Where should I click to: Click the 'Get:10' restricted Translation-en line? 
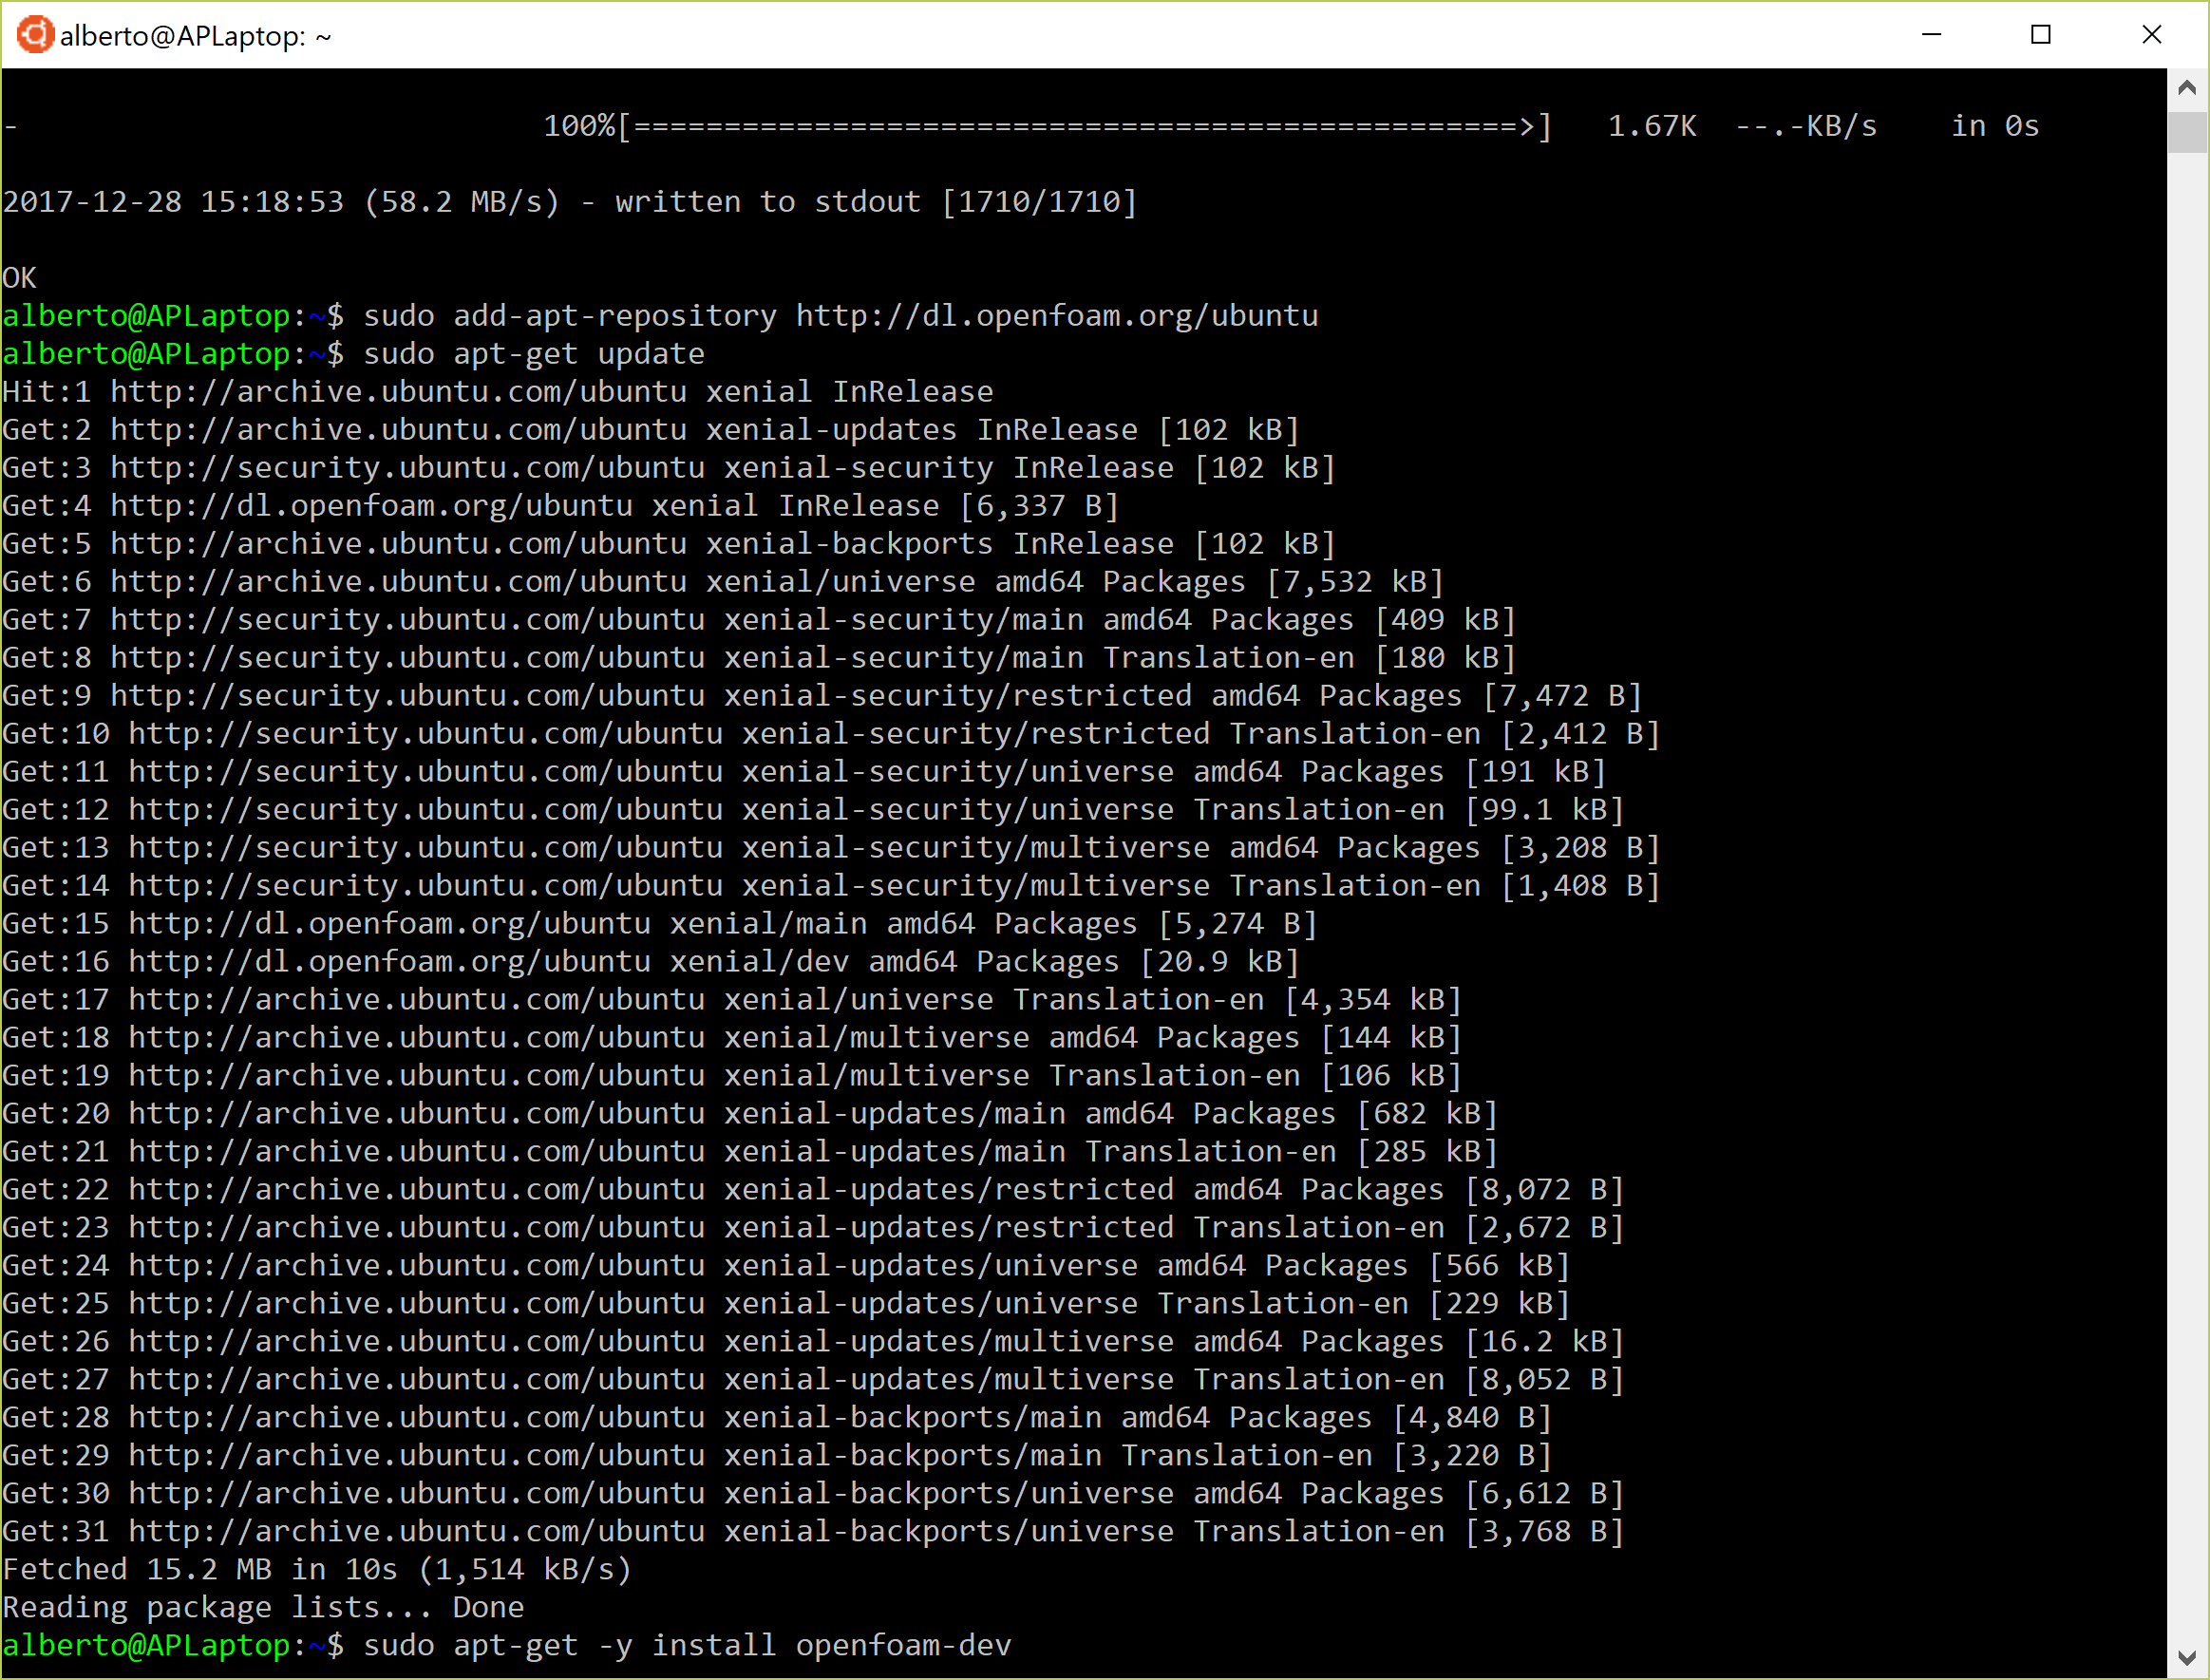click(x=831, y=734)
